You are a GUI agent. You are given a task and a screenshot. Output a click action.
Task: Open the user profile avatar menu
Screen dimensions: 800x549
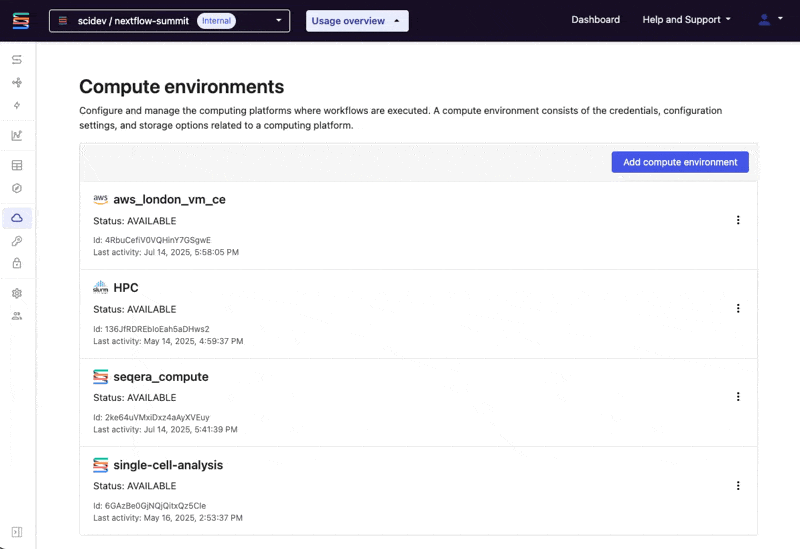pyautogui.click(x=769, y=20)
